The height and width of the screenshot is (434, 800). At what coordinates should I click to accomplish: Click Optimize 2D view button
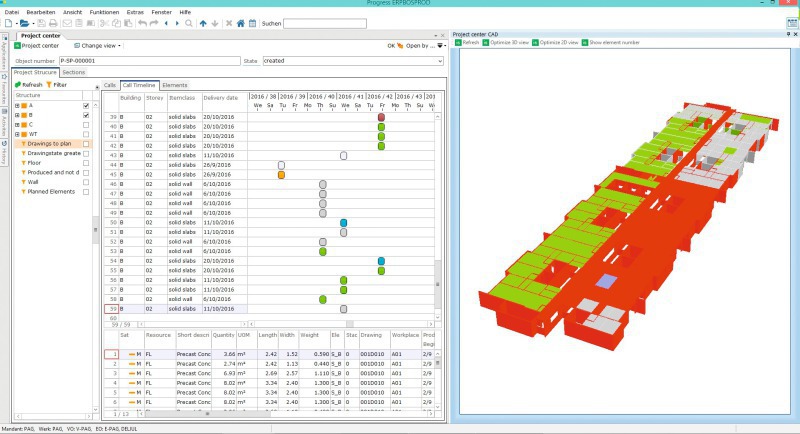555,43
